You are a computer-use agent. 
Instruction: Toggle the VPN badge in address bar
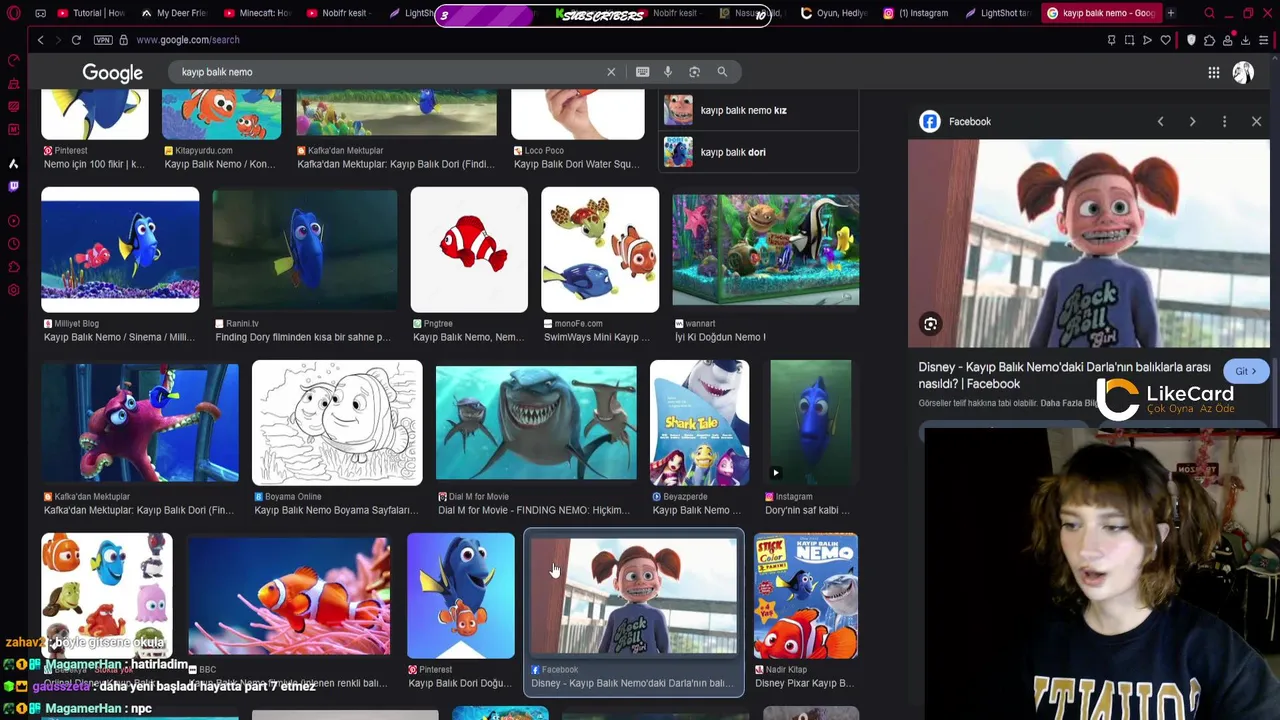(103, 40)
